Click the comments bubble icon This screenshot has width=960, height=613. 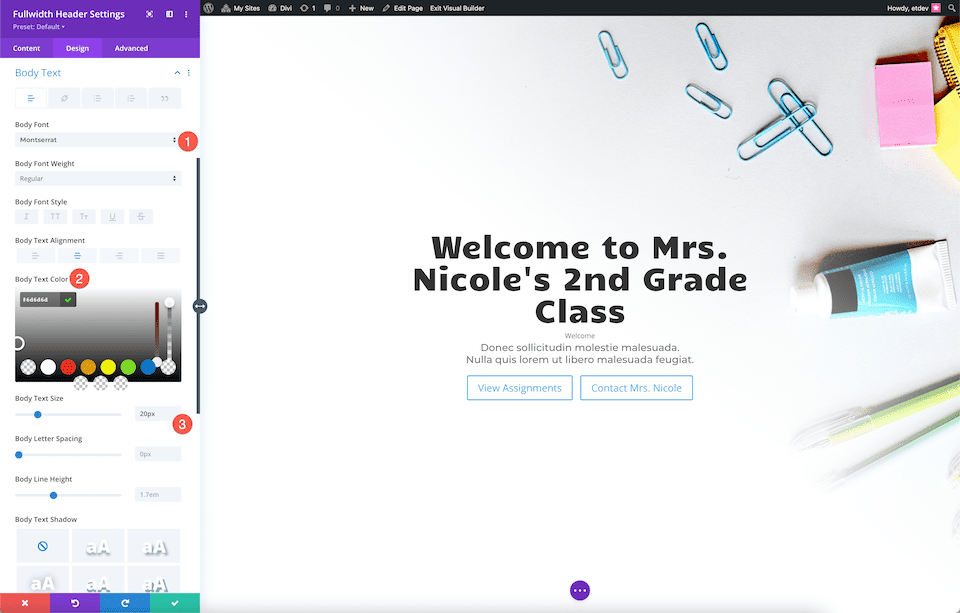(332, 8)
